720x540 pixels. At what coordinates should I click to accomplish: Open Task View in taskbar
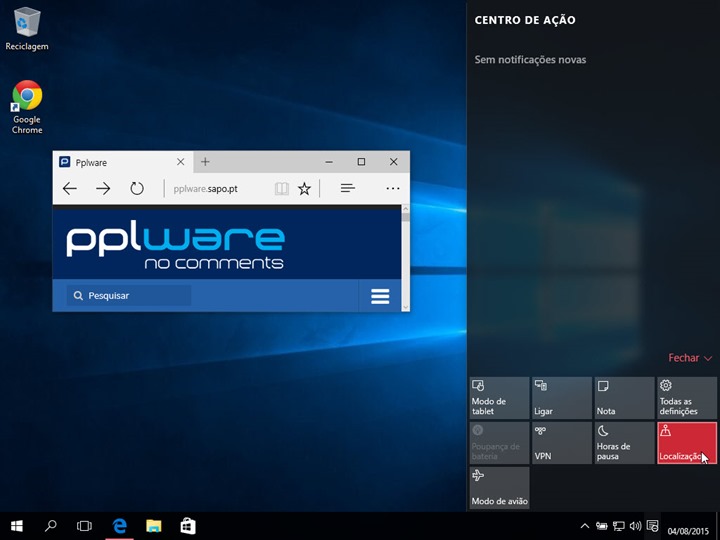point(84,526)
